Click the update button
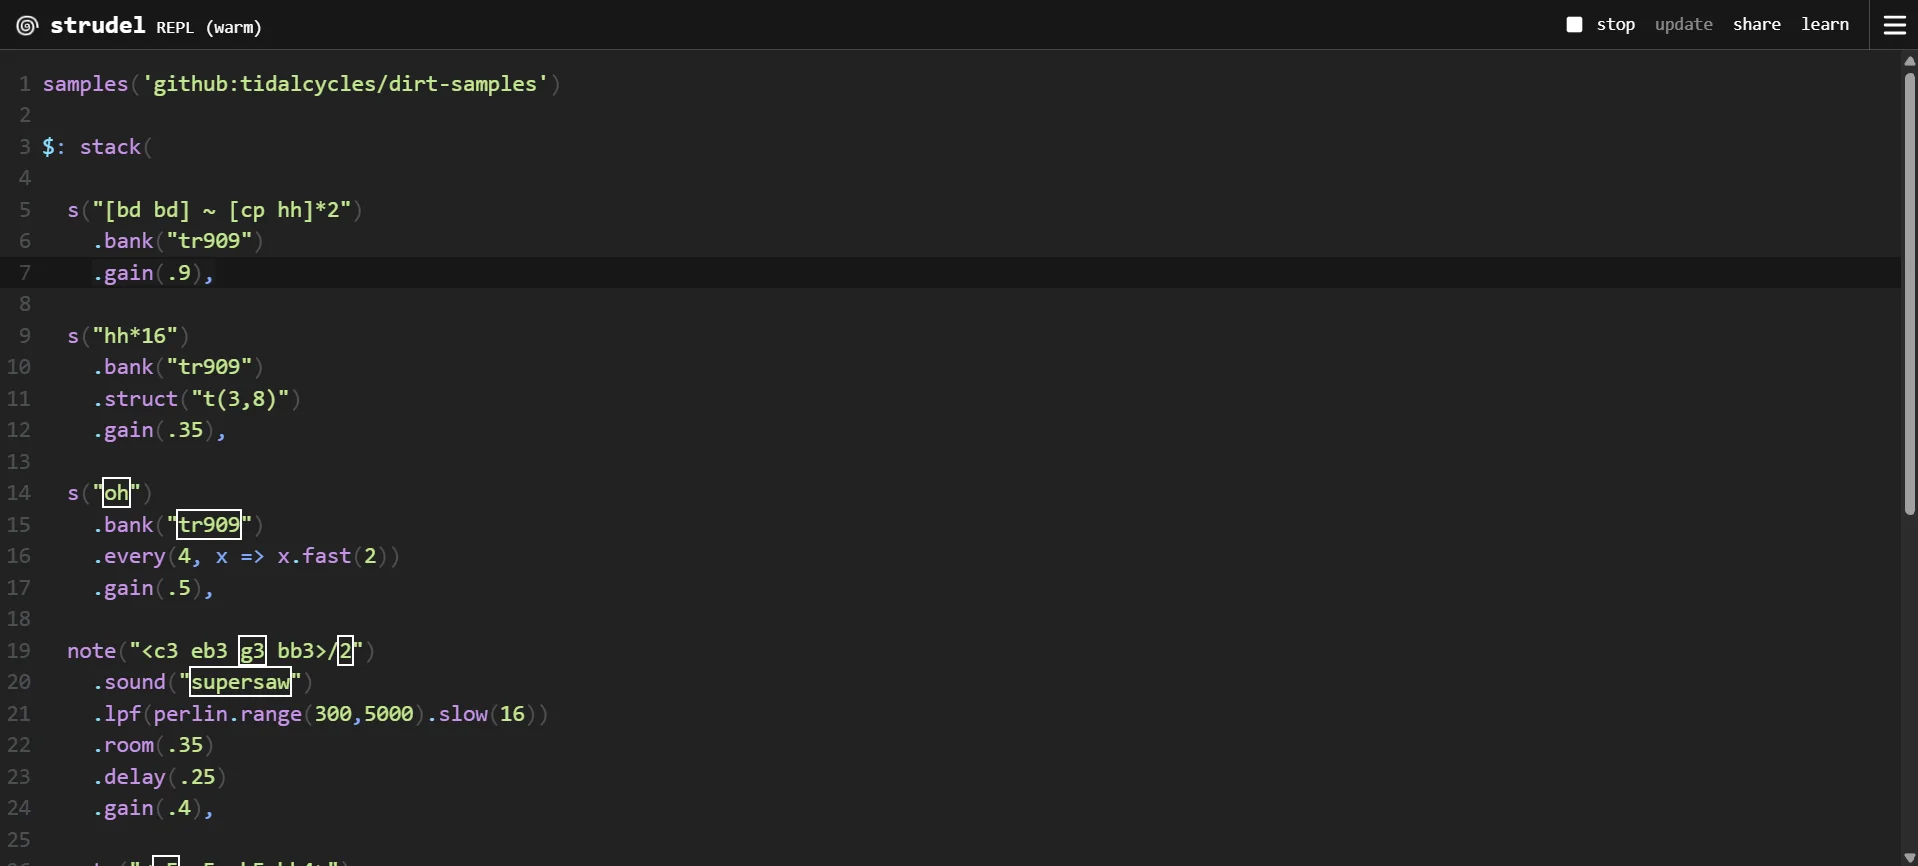Screen dimensions: 1918x866 (x=1684, y=25)
